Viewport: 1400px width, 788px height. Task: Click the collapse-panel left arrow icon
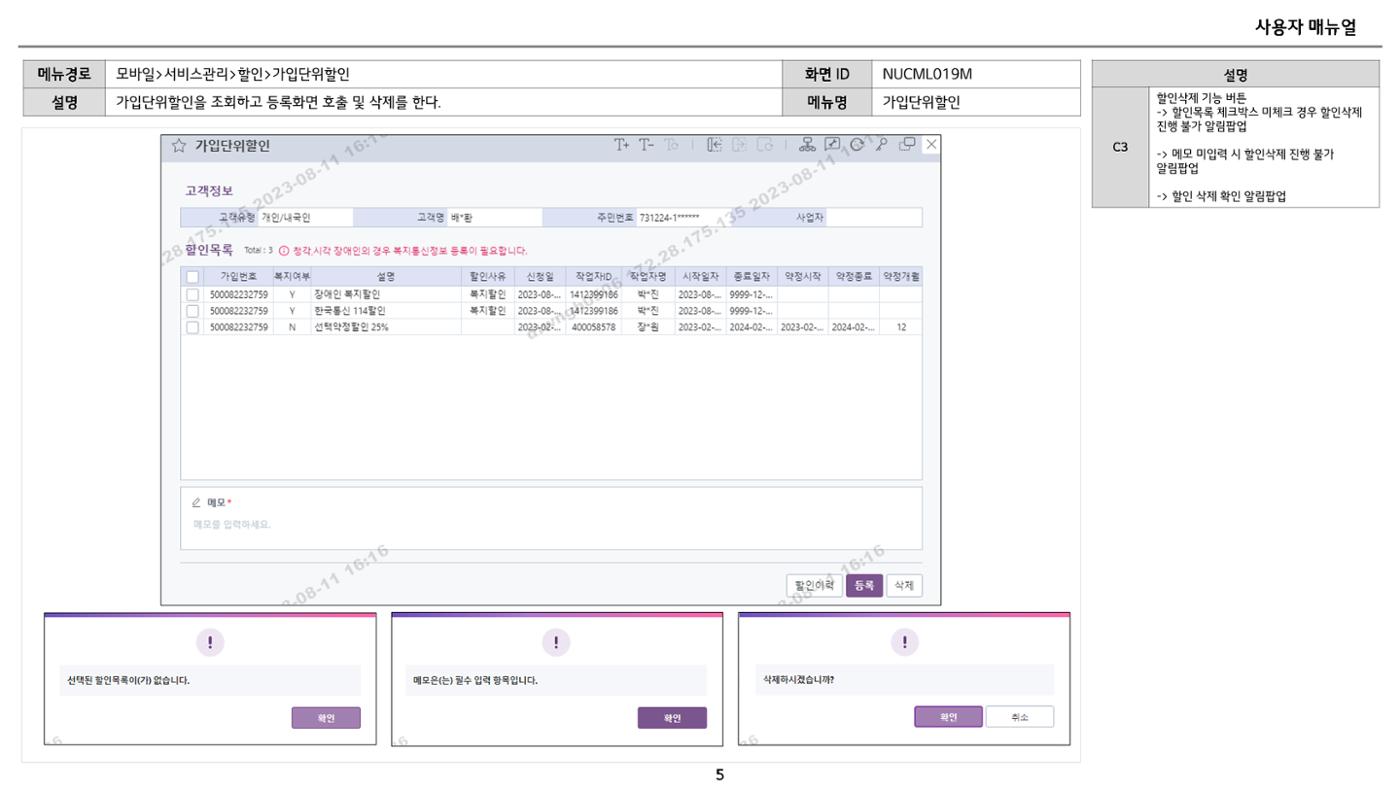point(715,145)
